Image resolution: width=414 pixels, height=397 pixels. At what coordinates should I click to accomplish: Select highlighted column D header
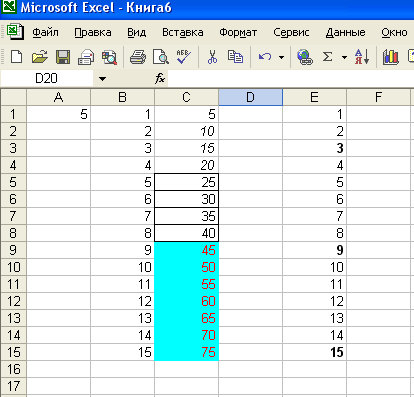point(250,97)
